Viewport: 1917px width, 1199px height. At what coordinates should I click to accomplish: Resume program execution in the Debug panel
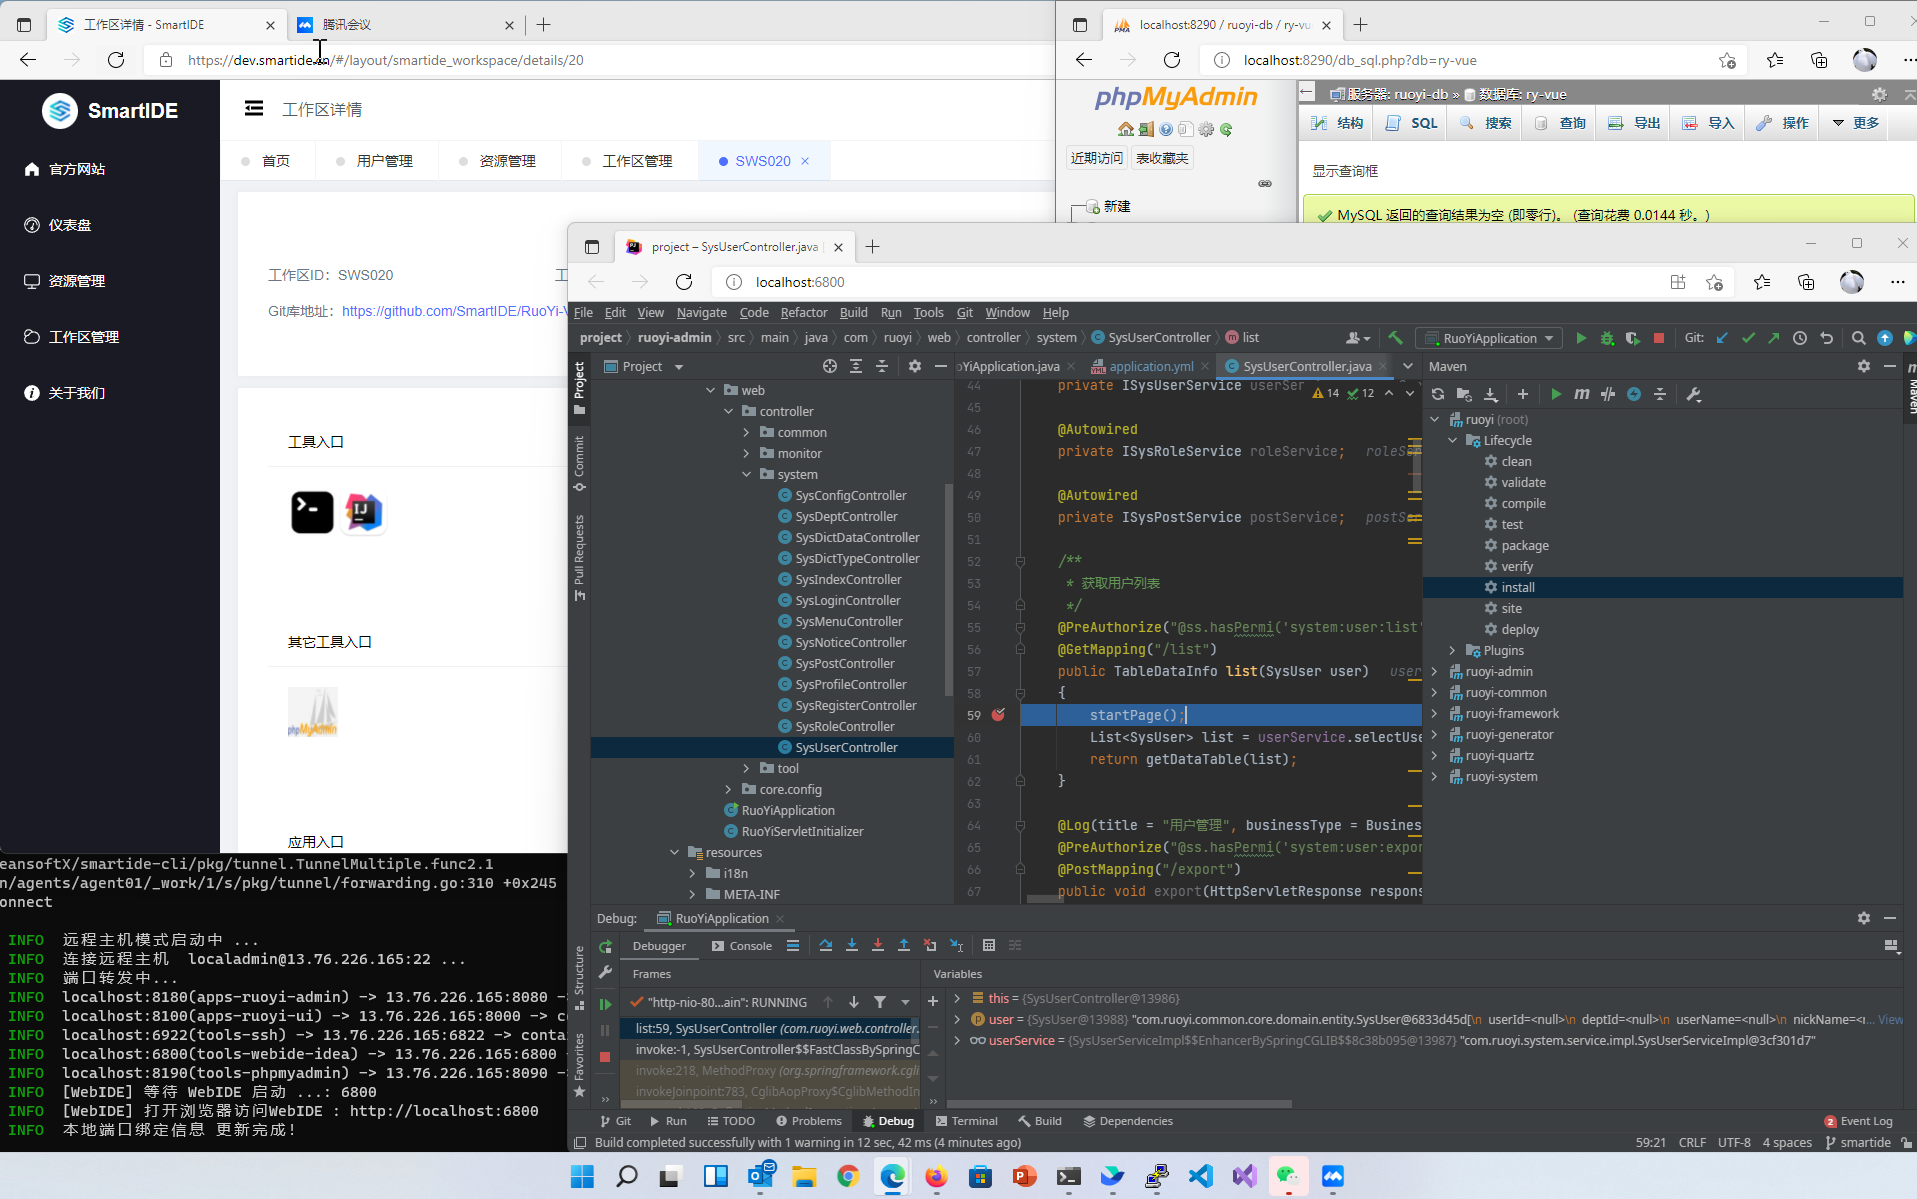tap(605, 1003)
